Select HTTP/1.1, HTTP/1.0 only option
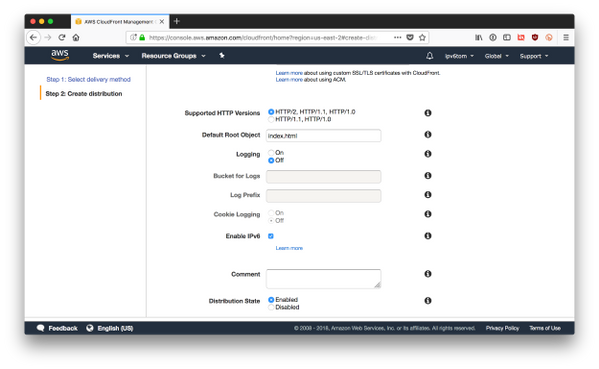This screenshot has height=369, width=599. coord(271,120)
